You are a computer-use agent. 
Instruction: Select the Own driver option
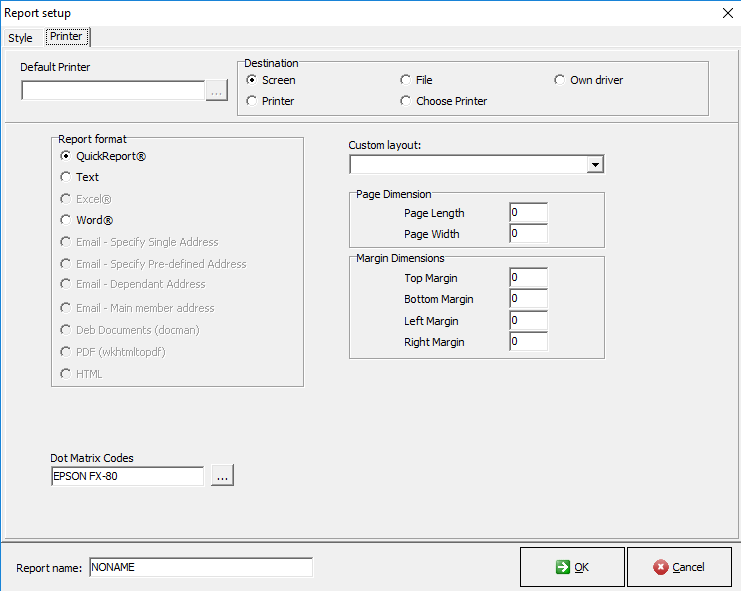click(x=560, y=80)
